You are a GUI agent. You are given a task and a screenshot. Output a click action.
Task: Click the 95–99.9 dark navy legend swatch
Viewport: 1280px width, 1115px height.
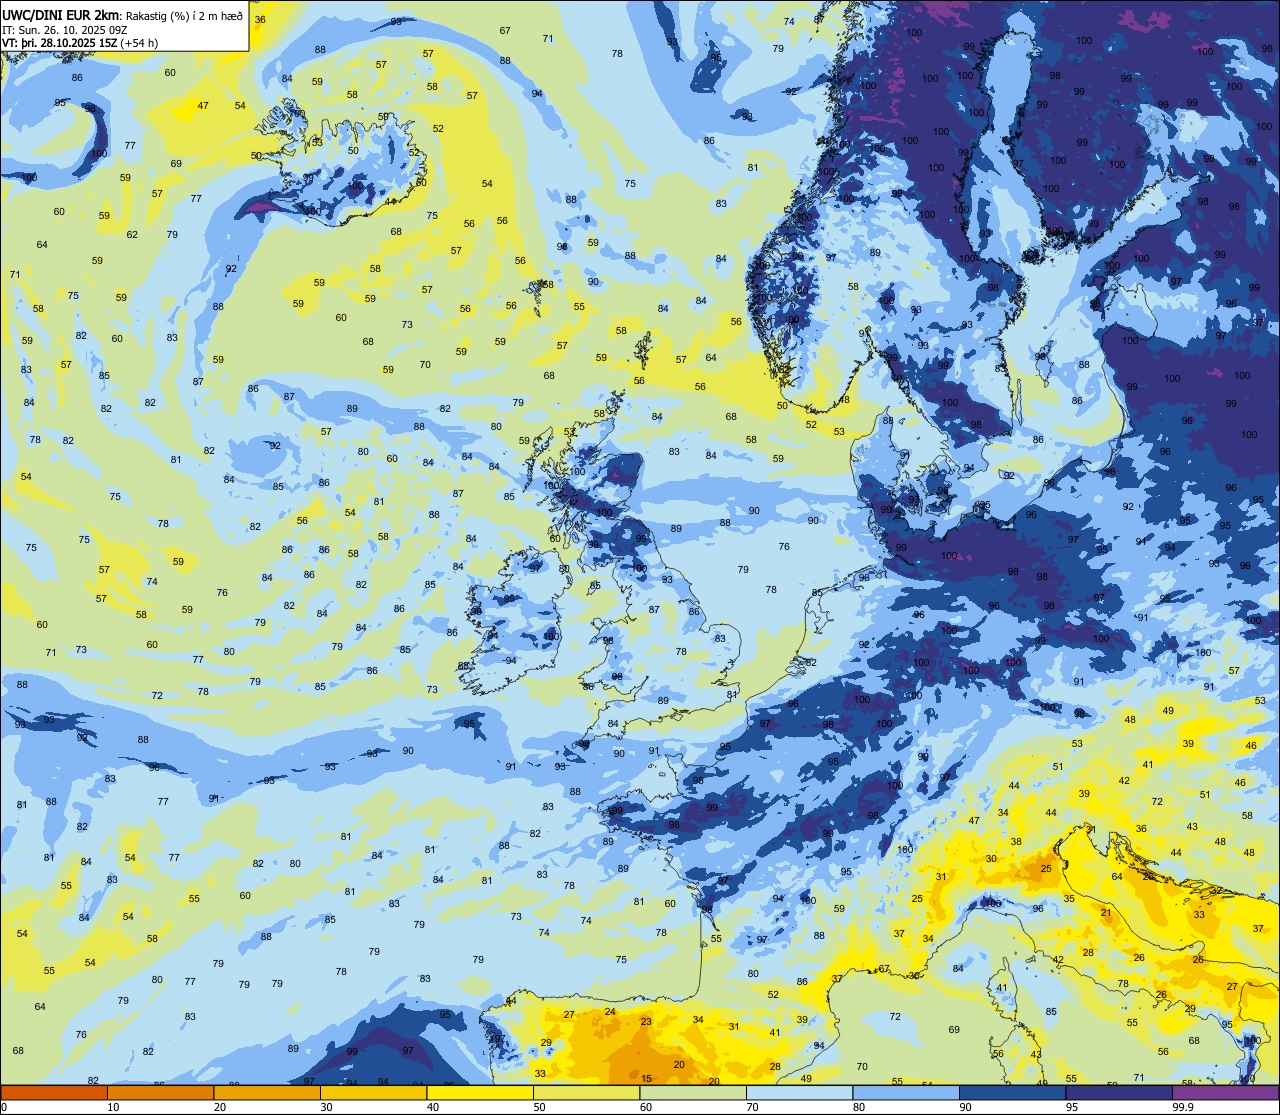pos(1119,1092)
